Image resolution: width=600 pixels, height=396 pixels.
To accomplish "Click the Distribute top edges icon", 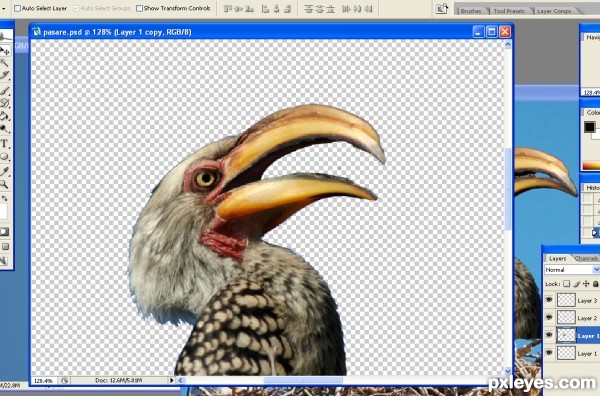I will [308, 8].
